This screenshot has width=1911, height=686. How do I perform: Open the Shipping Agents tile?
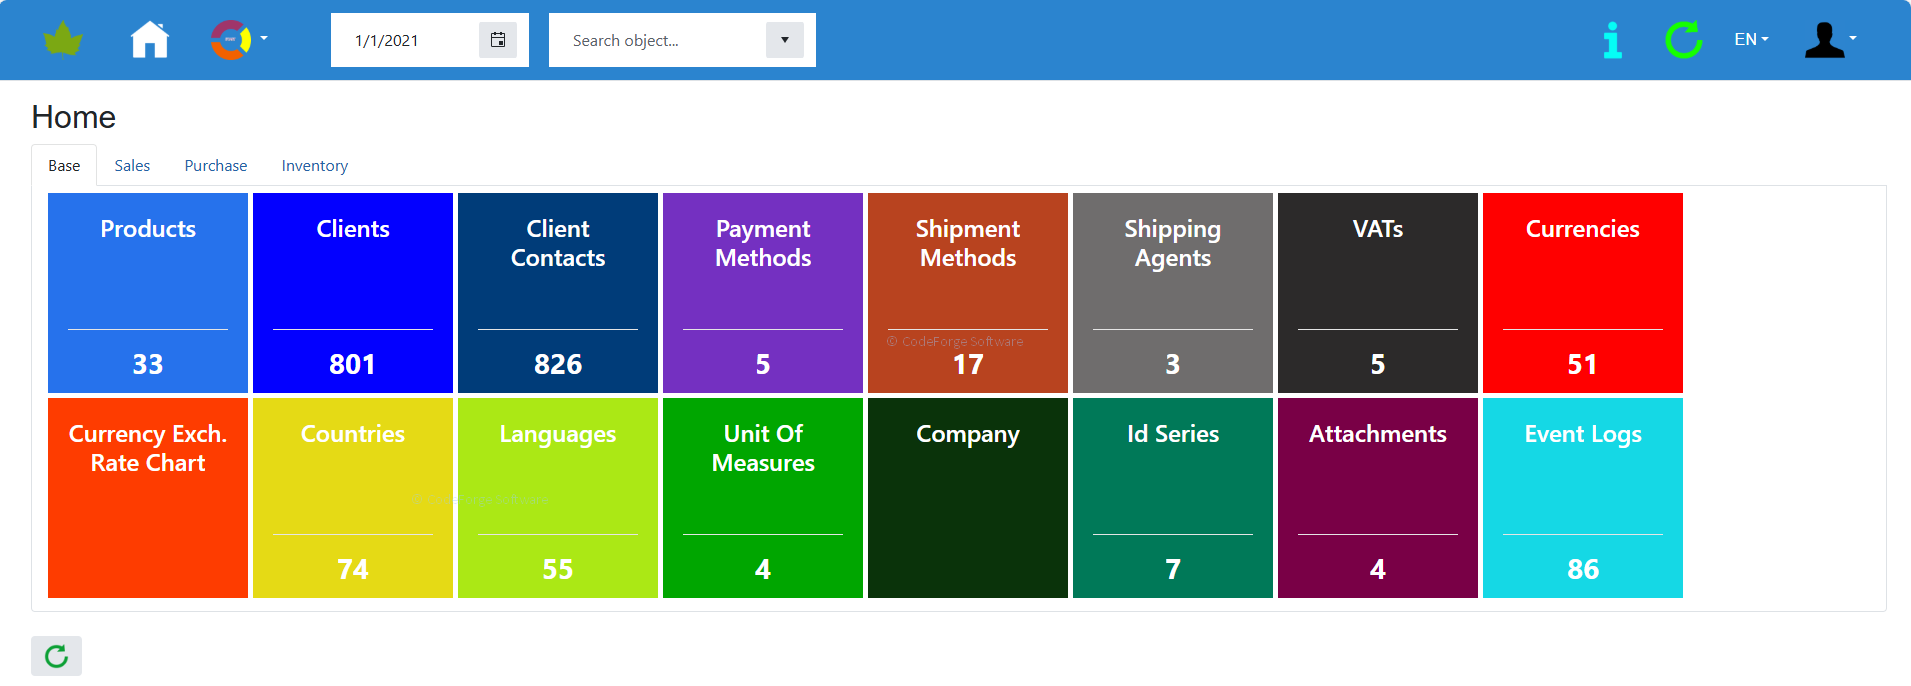pyautogui.click(x=1172, y=293)
